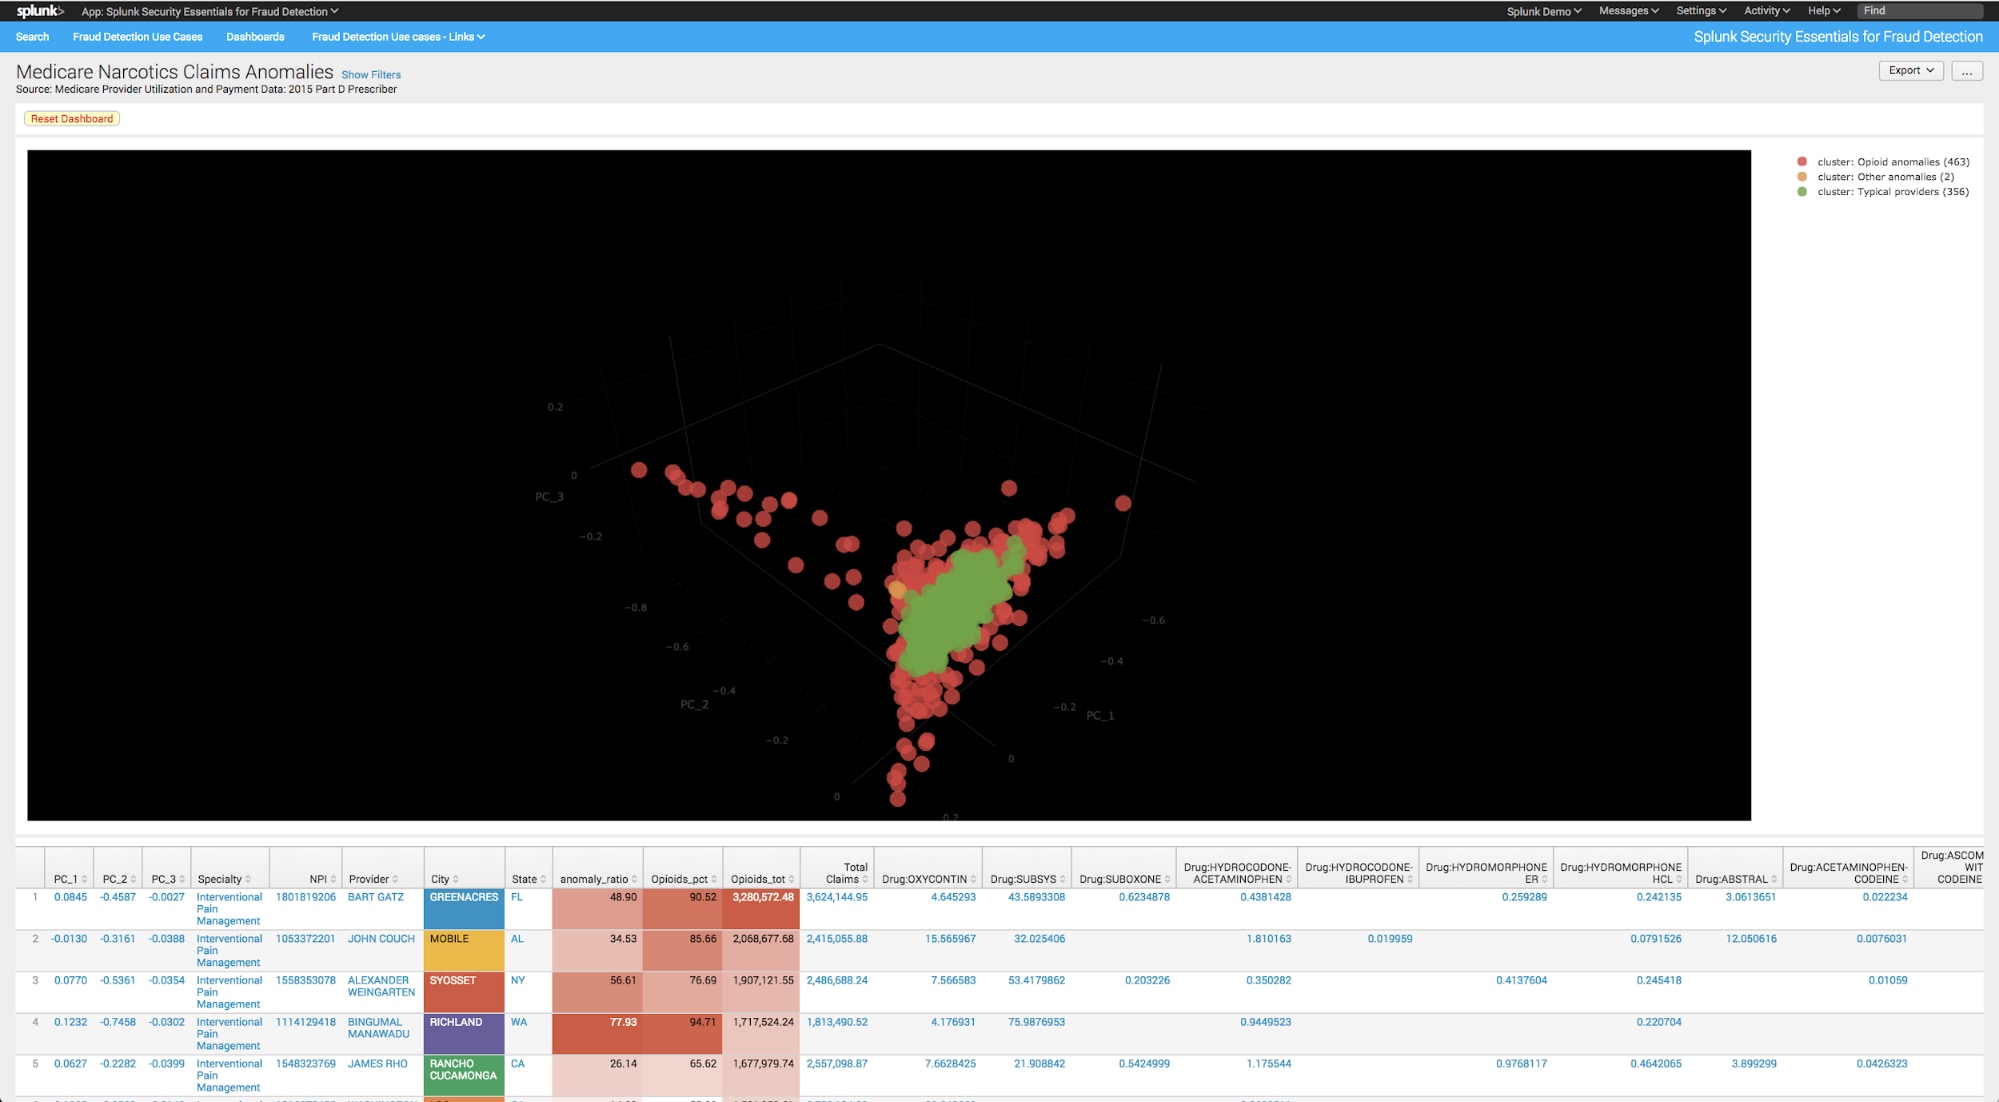The width and height of the screenshot is (1999, 1102).
Task: Sort table by Total Claims column
Action: pyautogui.click(x=846, y=873)
